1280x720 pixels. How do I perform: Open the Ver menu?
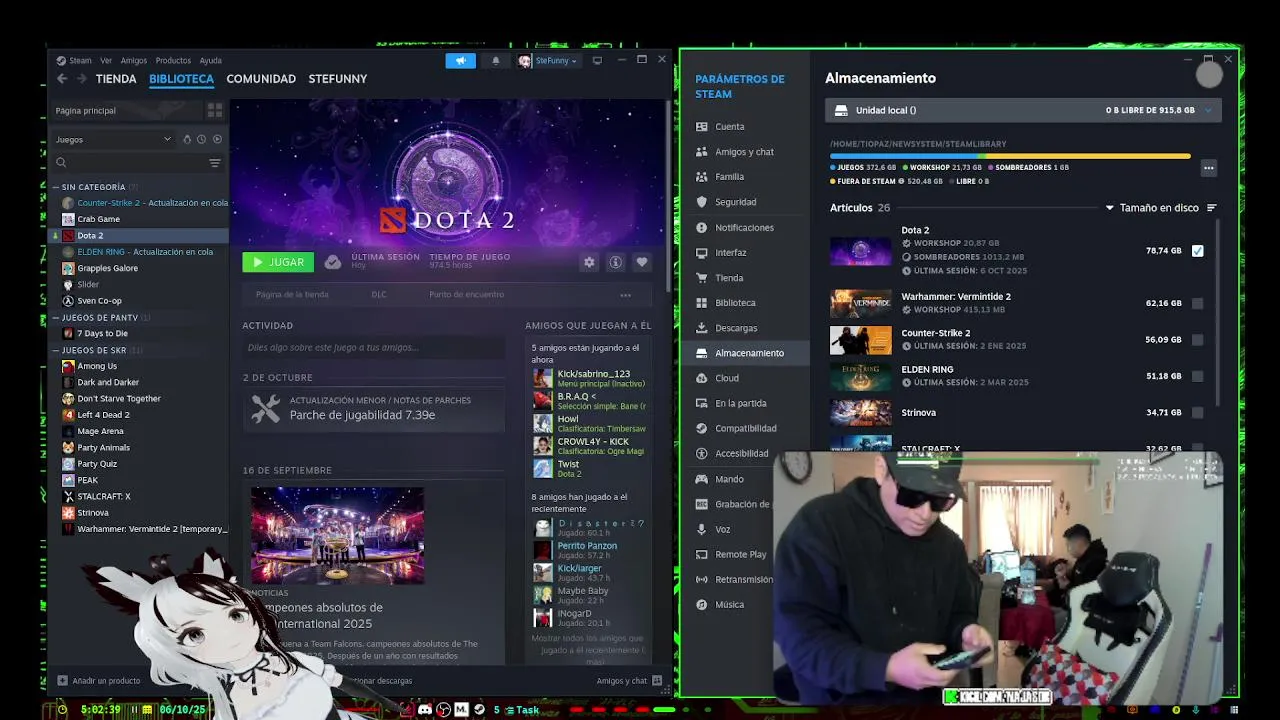pyautogui.click(x=106, y=61)
